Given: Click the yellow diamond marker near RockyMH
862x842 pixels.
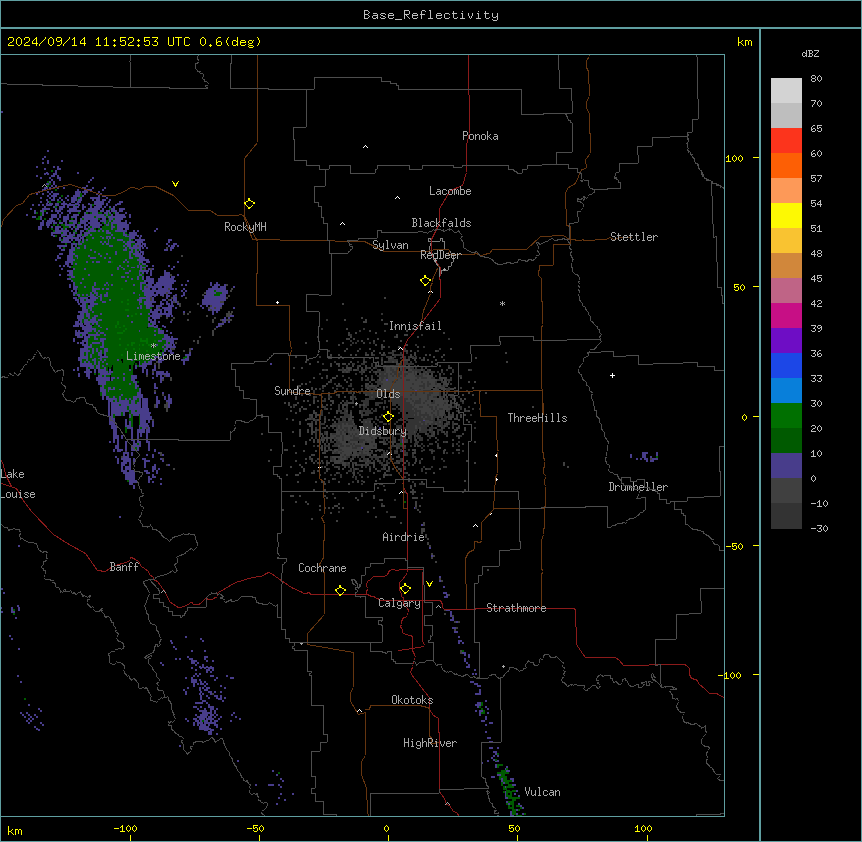Looking at the screenshot, I should coord(250,204).
